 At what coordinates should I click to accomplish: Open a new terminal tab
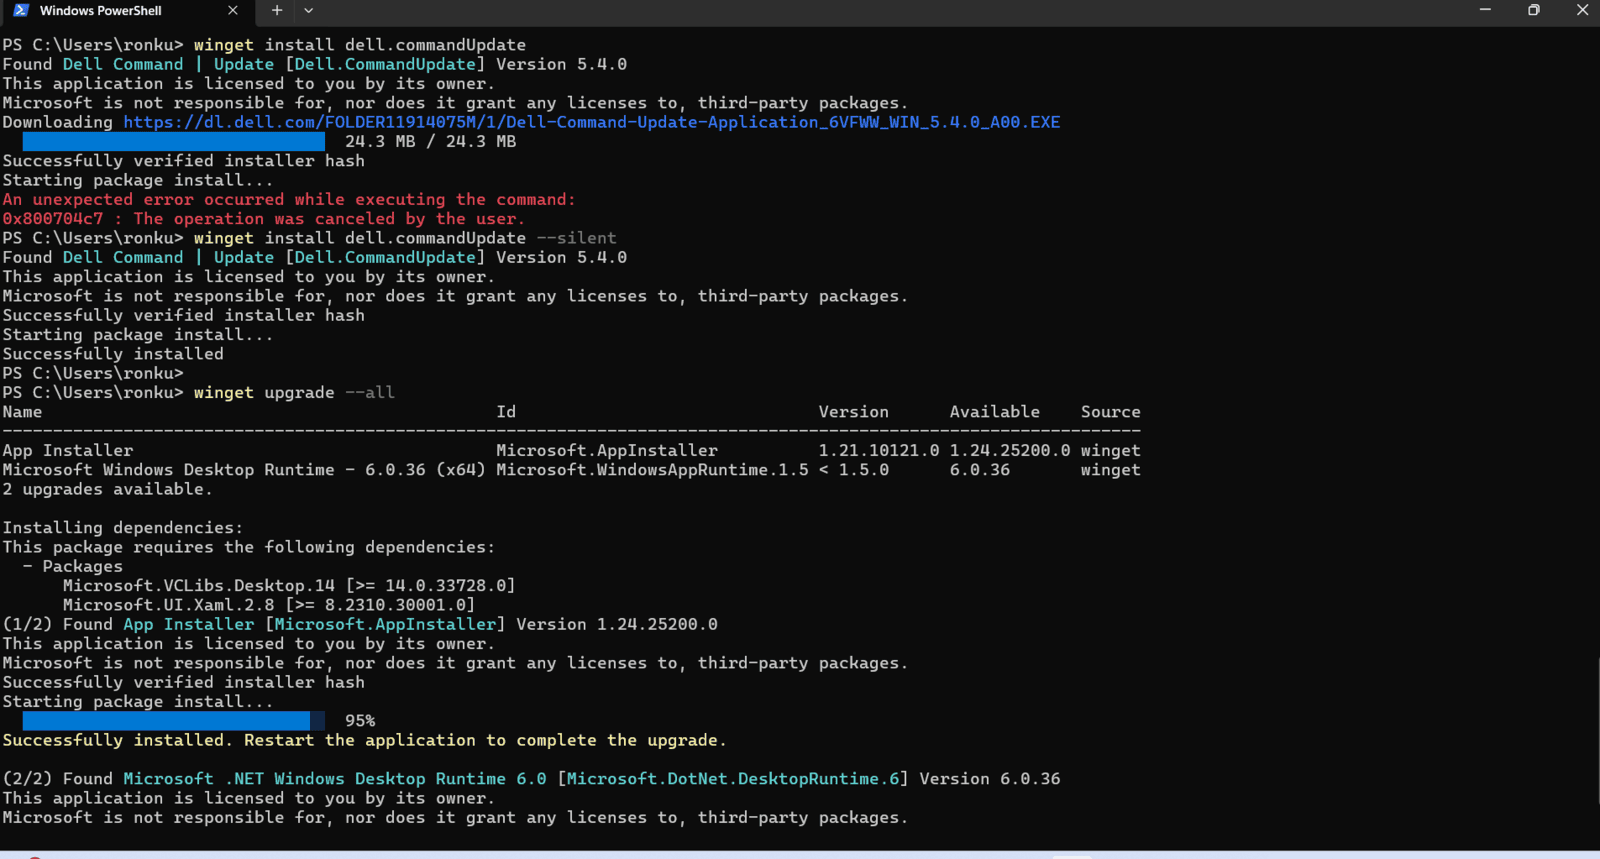click(277, 10)
